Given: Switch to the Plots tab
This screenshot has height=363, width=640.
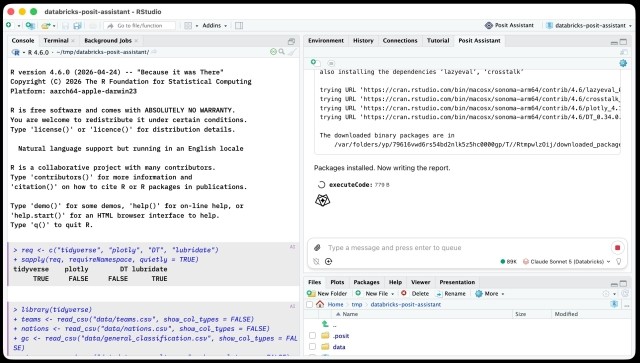Looking at the screenshot, I should (x=337, y=282).
